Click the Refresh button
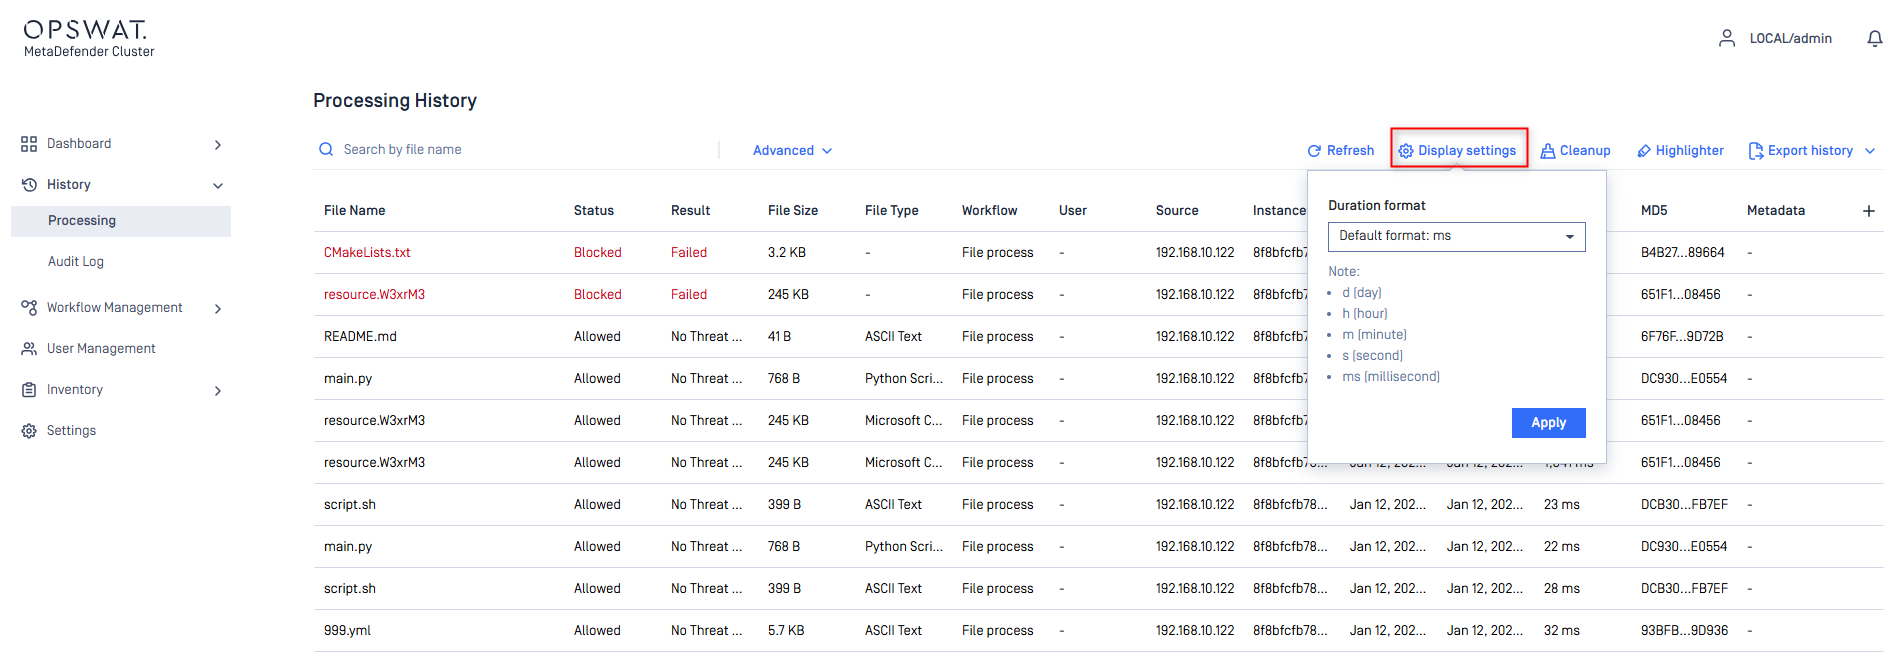 pos(1340,151)
